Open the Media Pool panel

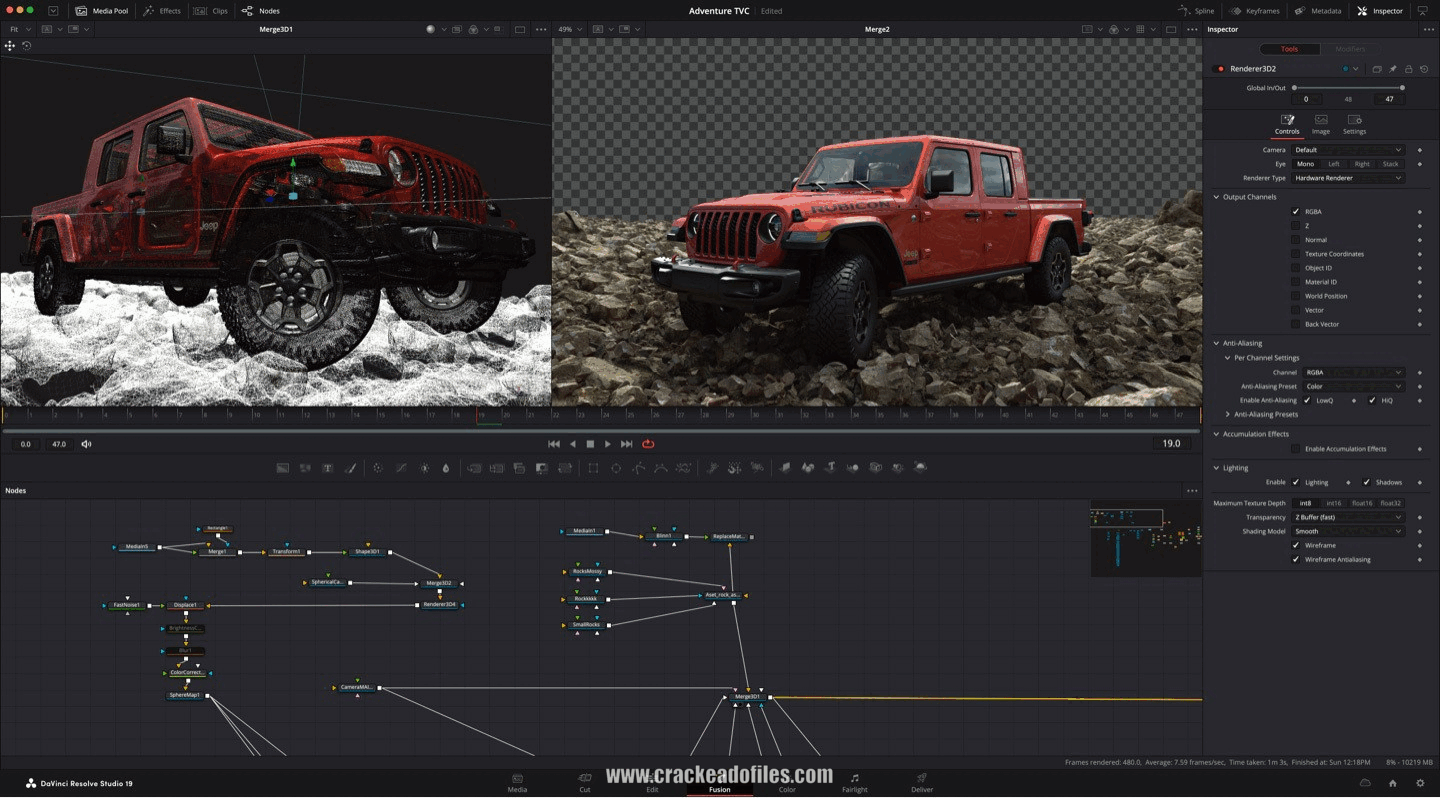[x=102, y=11]
